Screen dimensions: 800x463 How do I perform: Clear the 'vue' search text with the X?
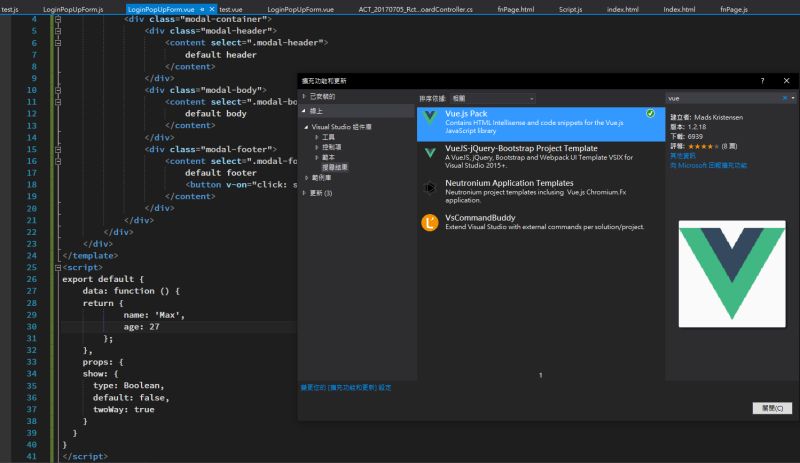pos(784,98)
